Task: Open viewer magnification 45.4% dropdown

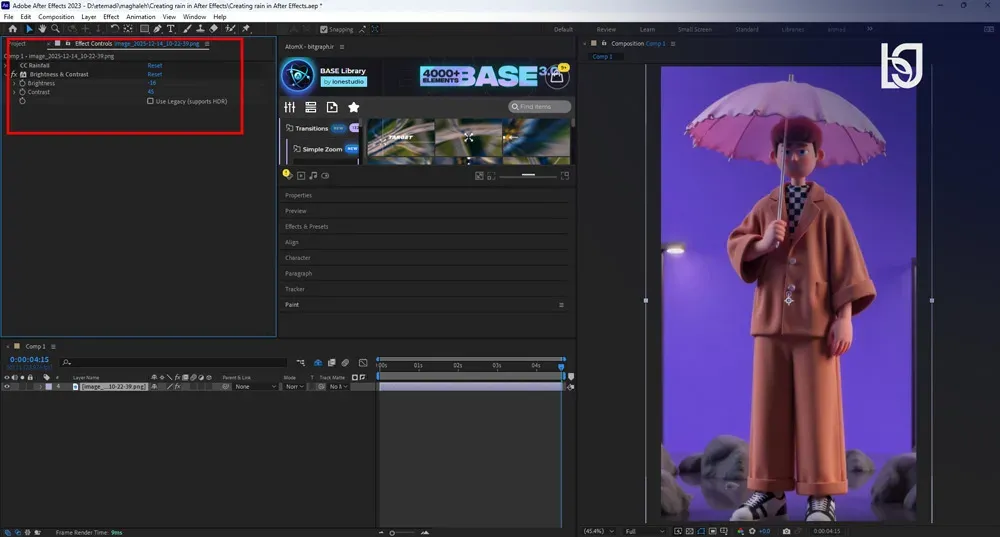Action: pos(599,531)
